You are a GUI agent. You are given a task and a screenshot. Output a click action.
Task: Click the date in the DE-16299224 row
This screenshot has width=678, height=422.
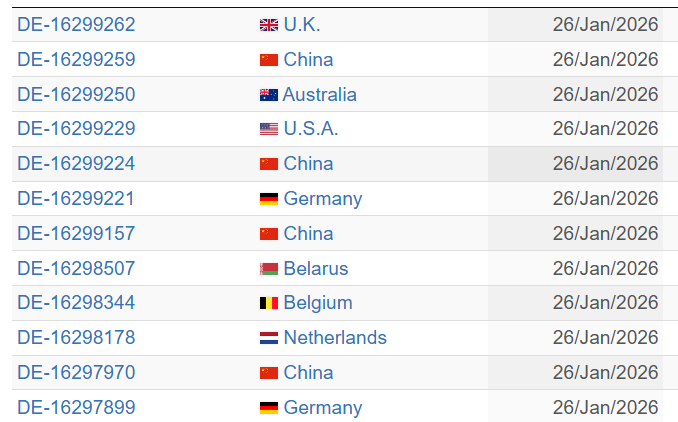coord(605,164)
